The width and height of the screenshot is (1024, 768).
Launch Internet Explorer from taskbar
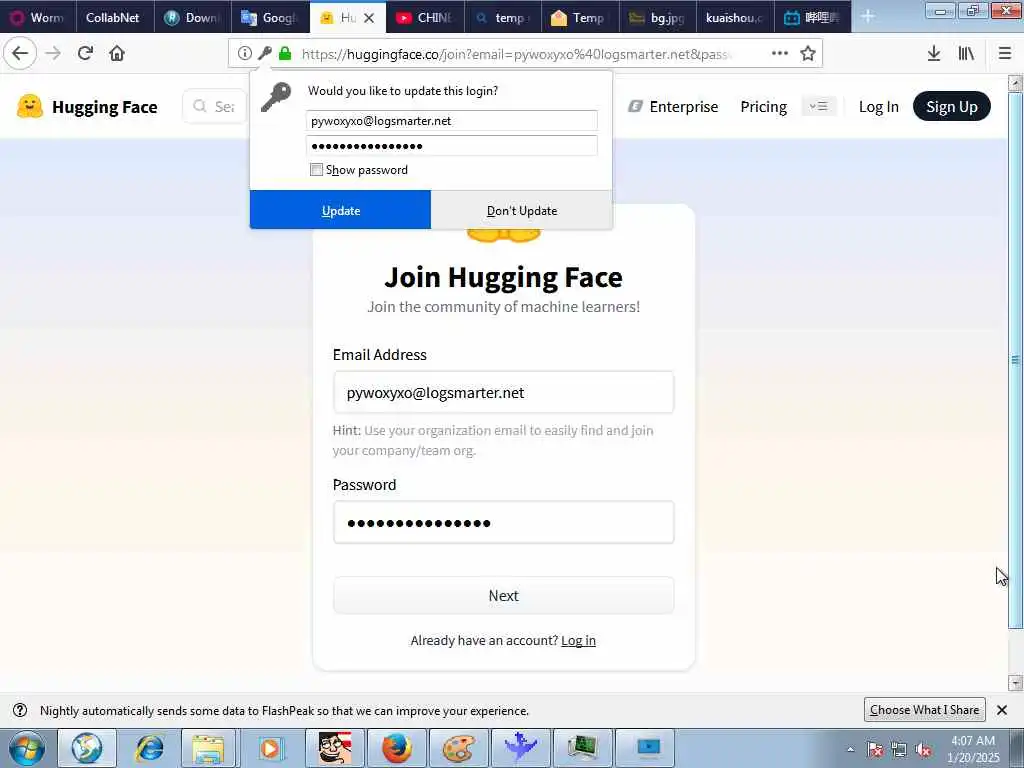[x=150, y=748]
